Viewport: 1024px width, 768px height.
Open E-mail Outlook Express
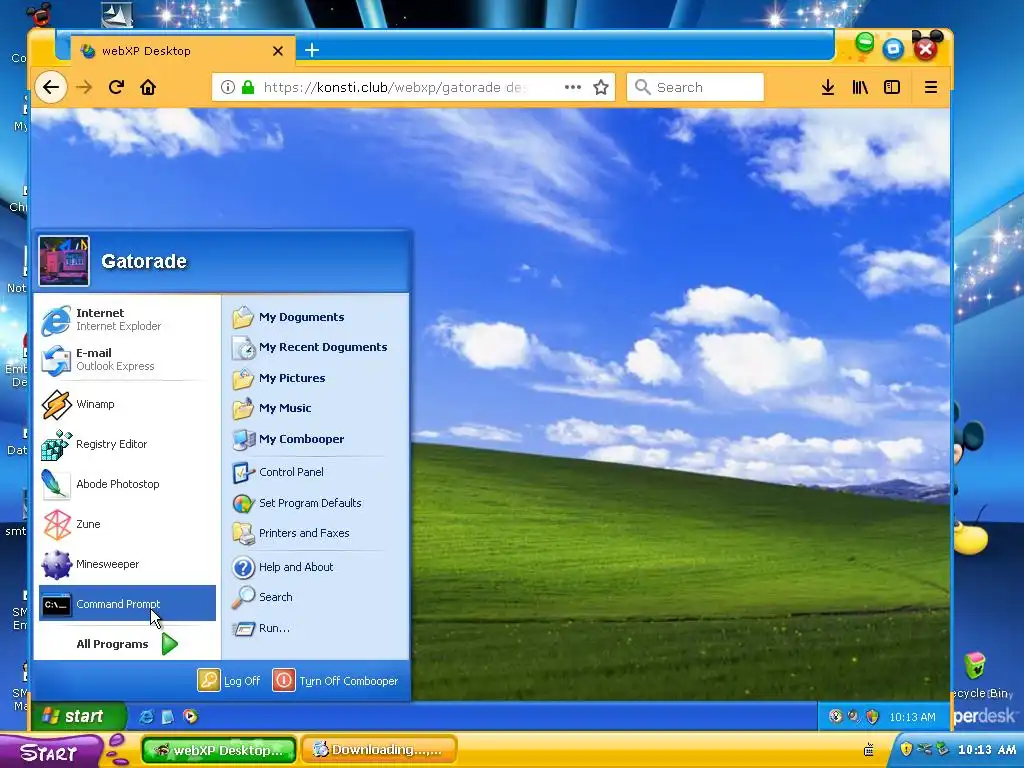[x=127, y=359]
